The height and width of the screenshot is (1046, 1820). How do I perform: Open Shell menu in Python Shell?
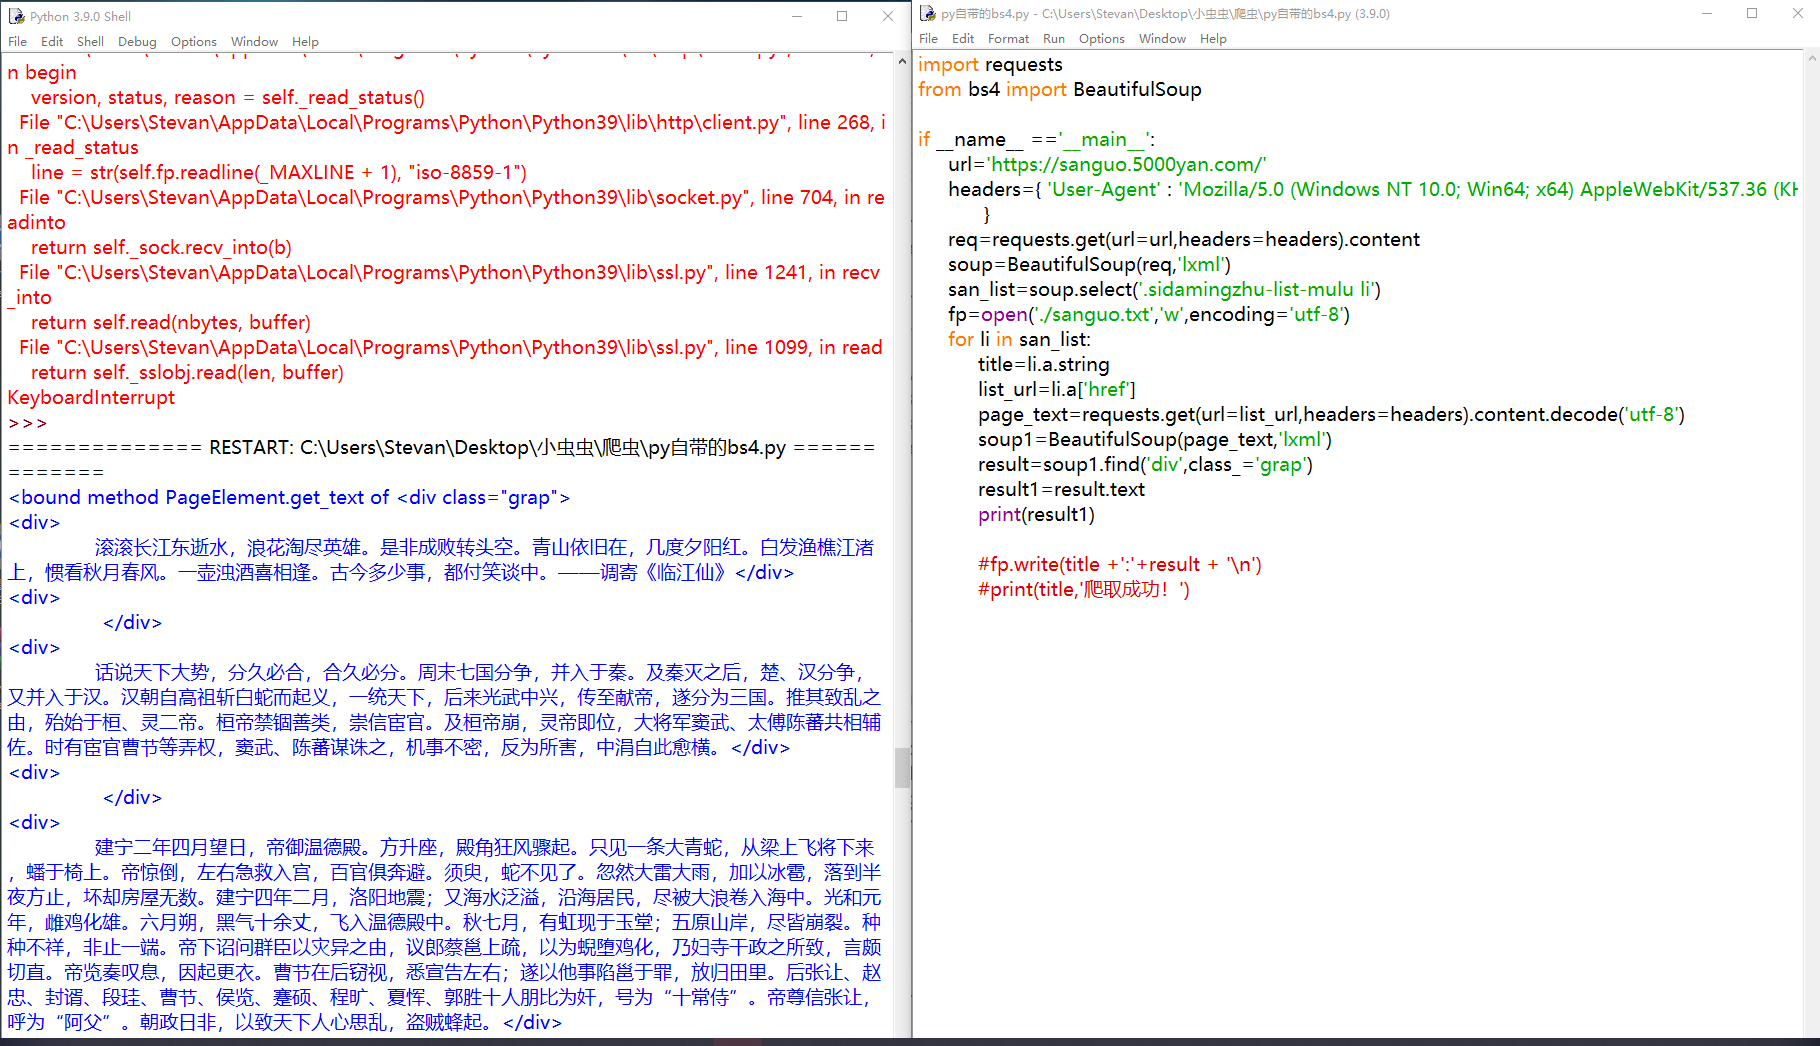coord(90,42)
